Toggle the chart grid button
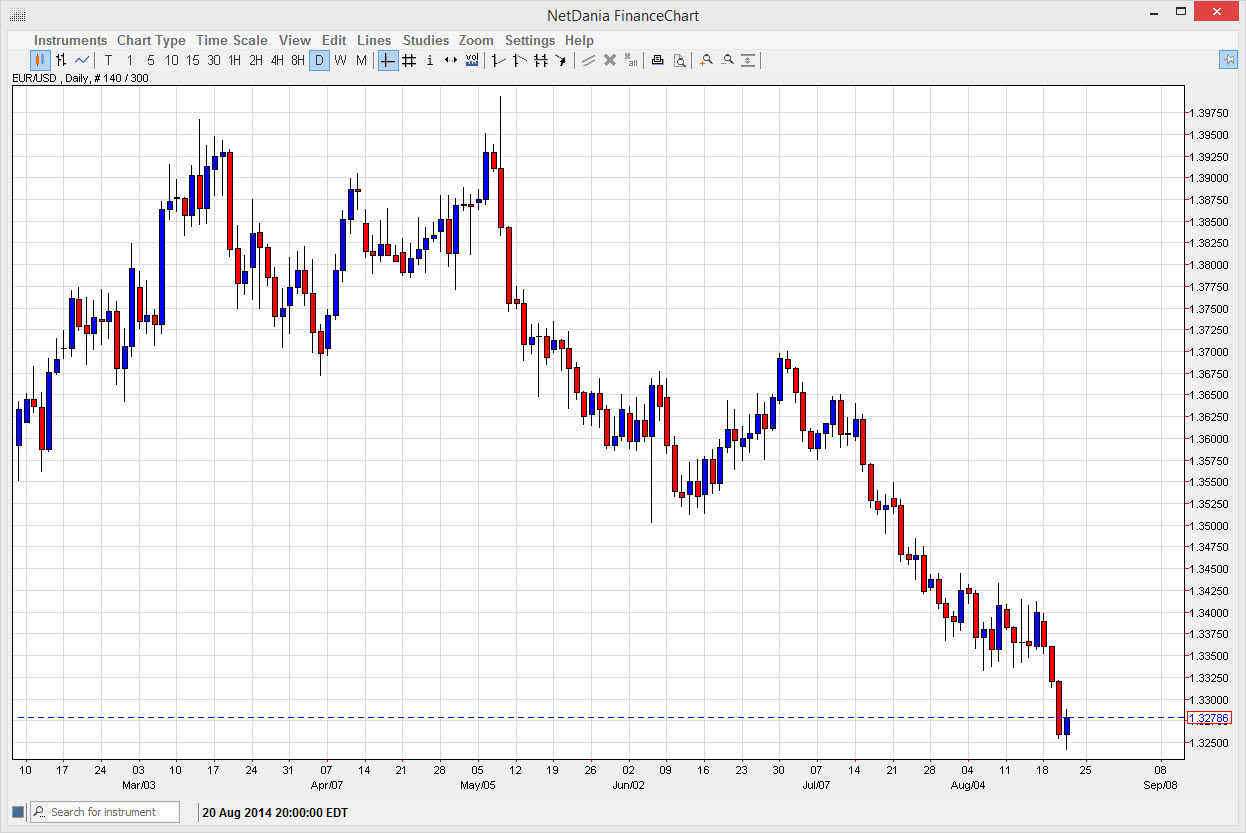The height and width of the screenshot is (833, 1246). click(408, 60)
